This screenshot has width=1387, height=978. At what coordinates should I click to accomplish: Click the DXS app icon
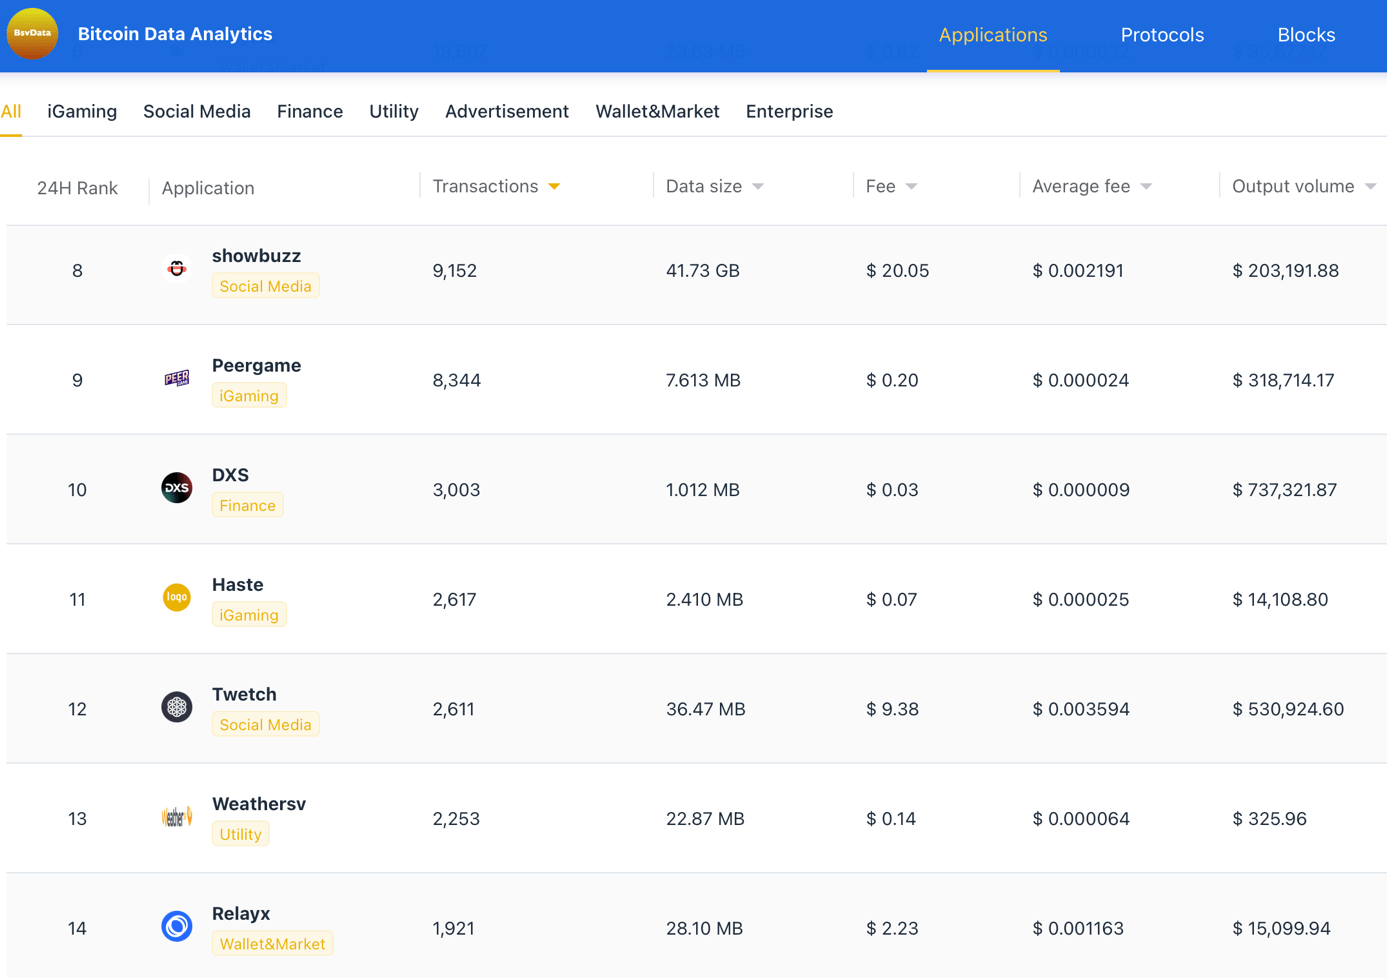click(x=177, y=488)
